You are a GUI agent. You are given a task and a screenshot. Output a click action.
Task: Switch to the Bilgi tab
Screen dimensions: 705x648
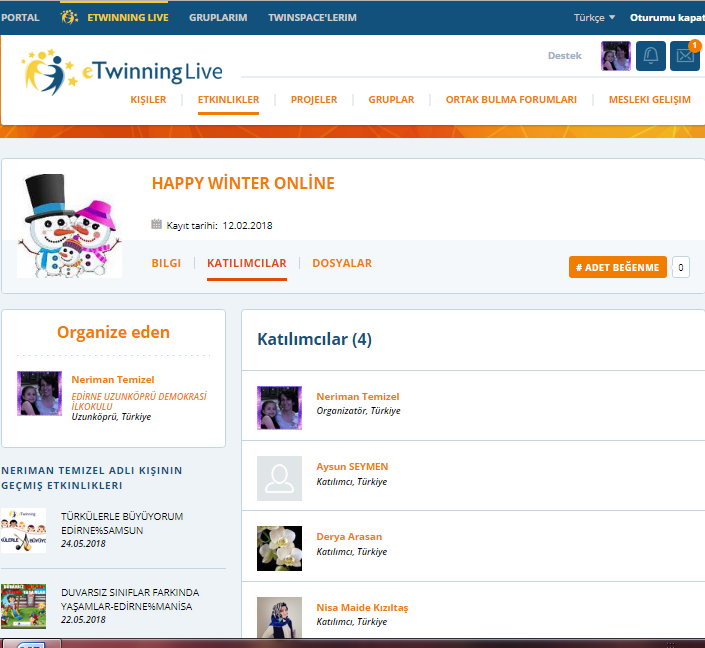click(166, 263)
